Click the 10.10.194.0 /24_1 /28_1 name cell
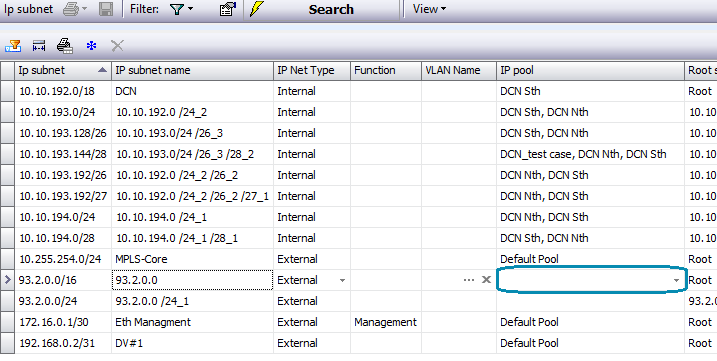This screenshot has height=361, width=717. 193,238
